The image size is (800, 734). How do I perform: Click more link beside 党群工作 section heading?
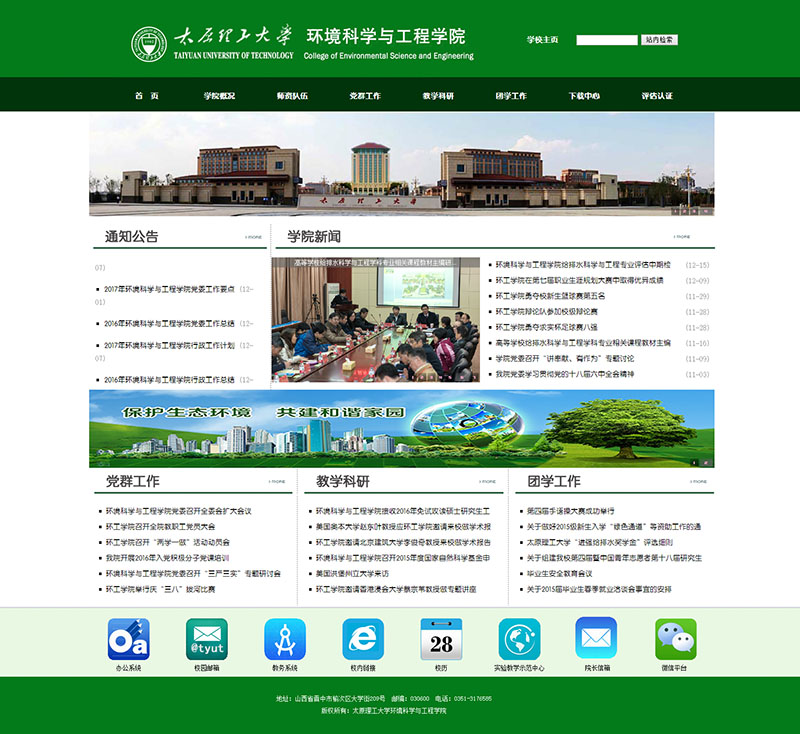[277, 482]
